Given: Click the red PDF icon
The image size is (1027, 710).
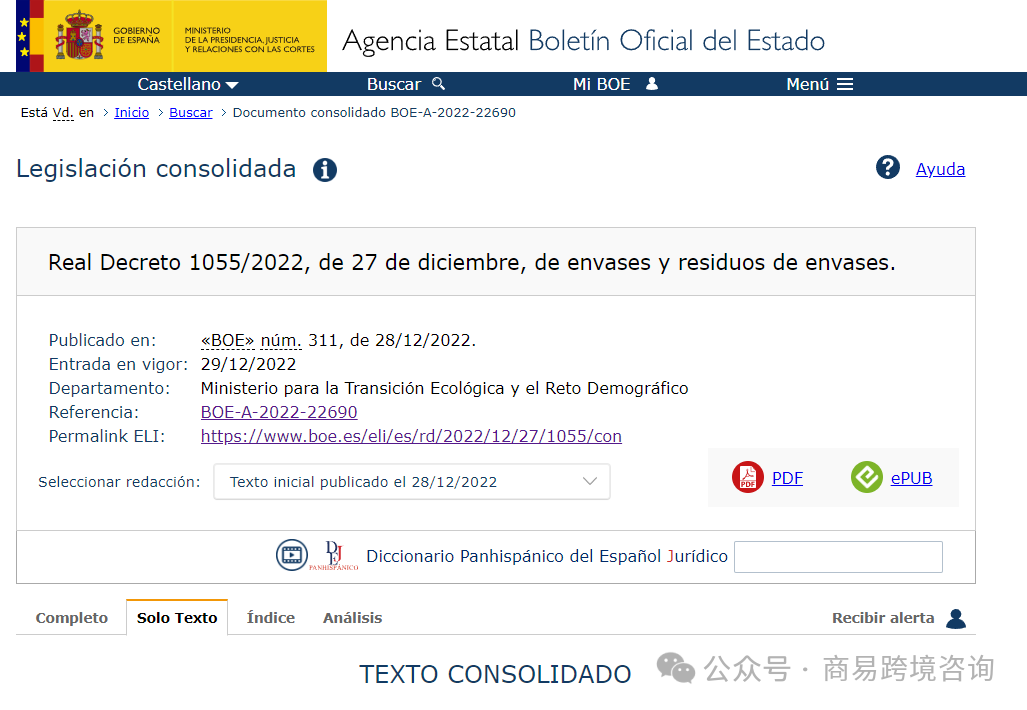Looking at the screenshot, I should coord(747,477).
